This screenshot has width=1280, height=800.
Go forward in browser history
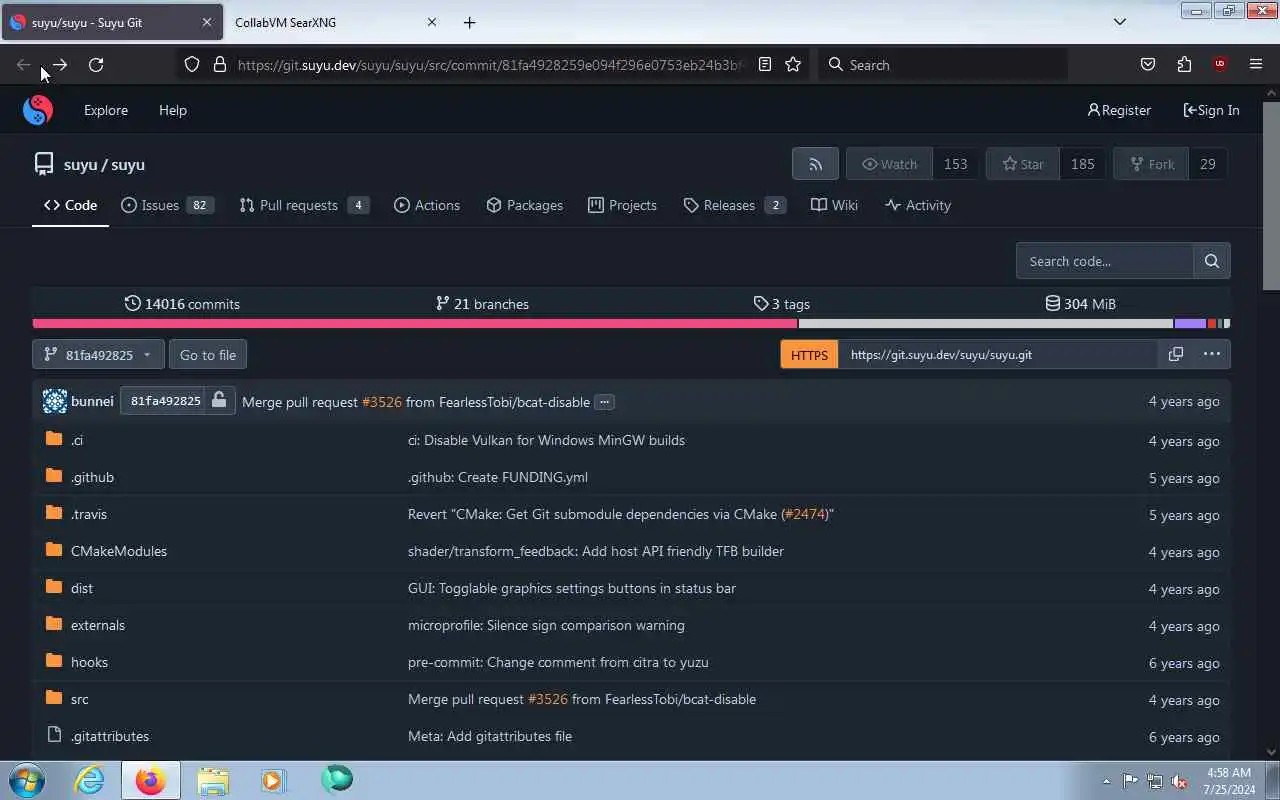60,64
